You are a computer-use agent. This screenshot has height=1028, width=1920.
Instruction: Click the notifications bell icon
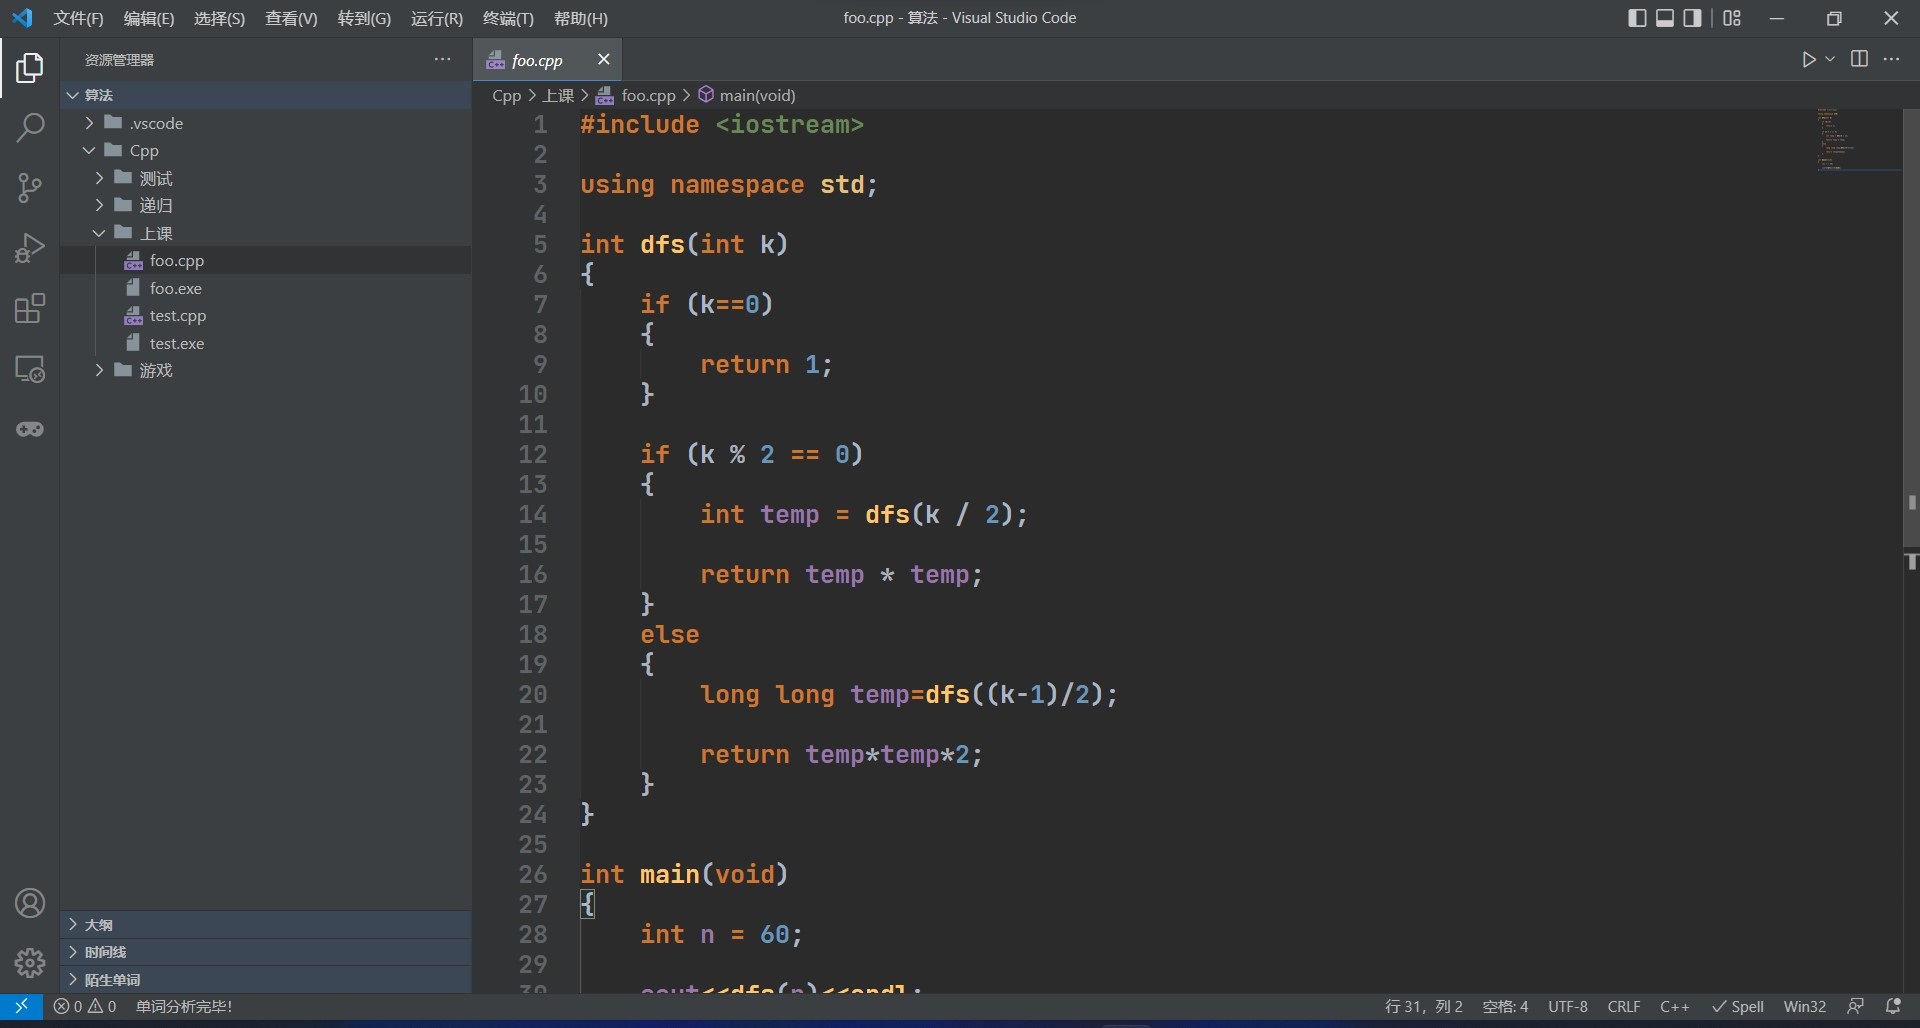pos(1893,1006)
